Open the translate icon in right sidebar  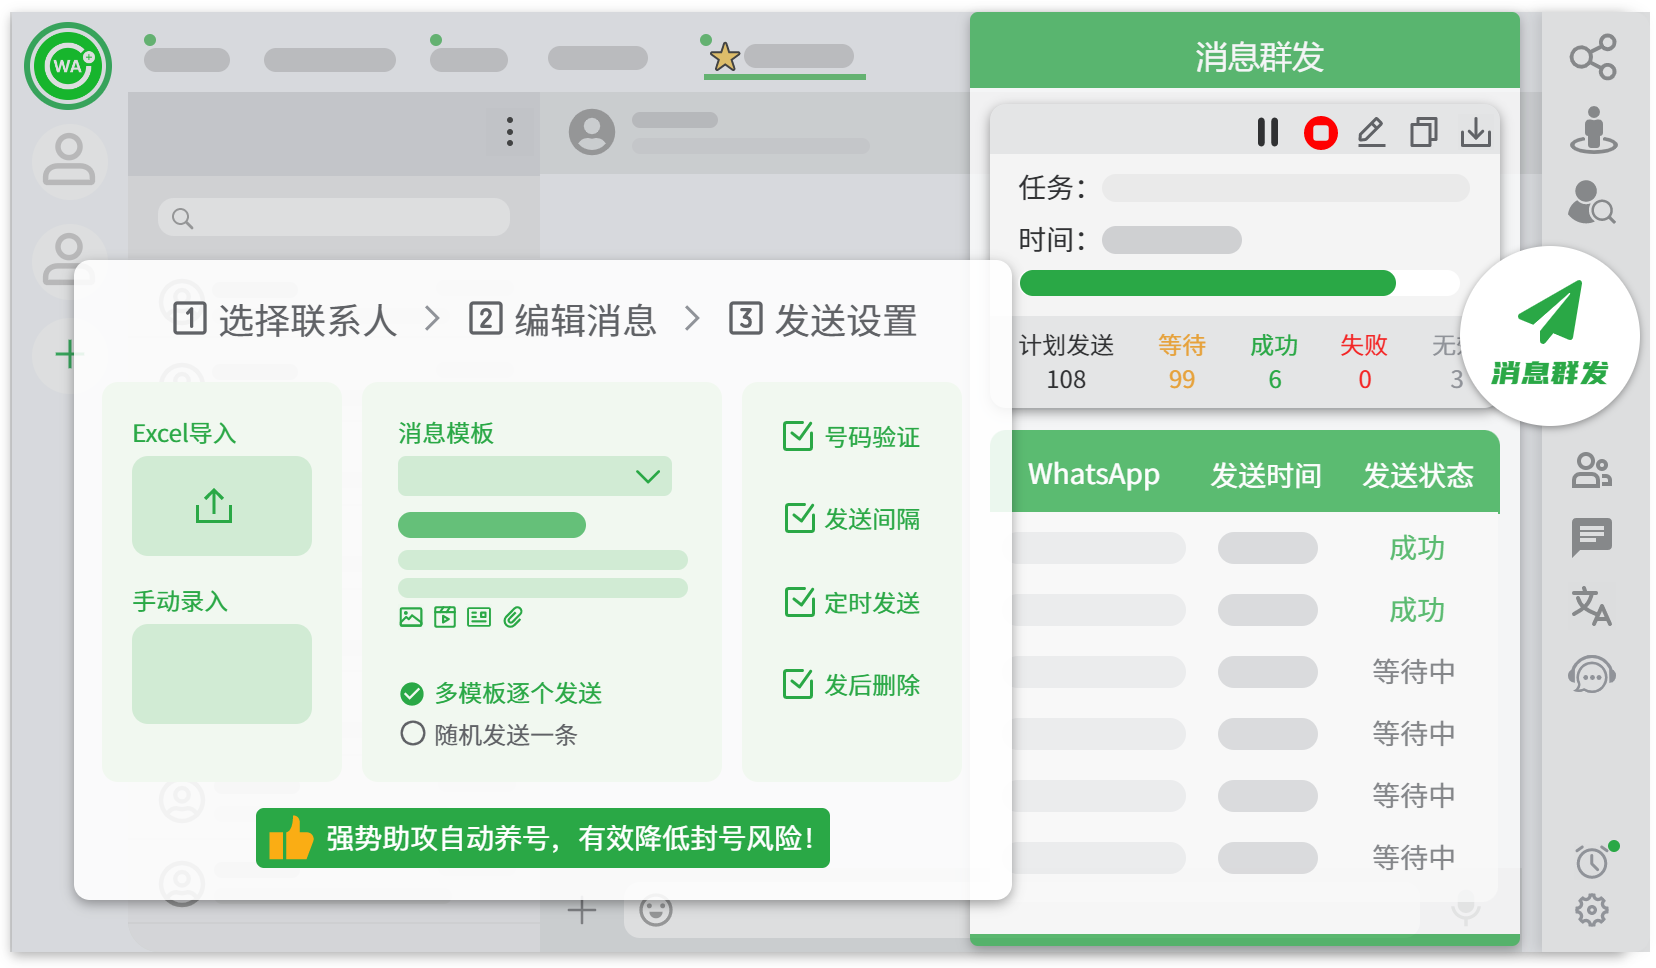(1592, 606)
